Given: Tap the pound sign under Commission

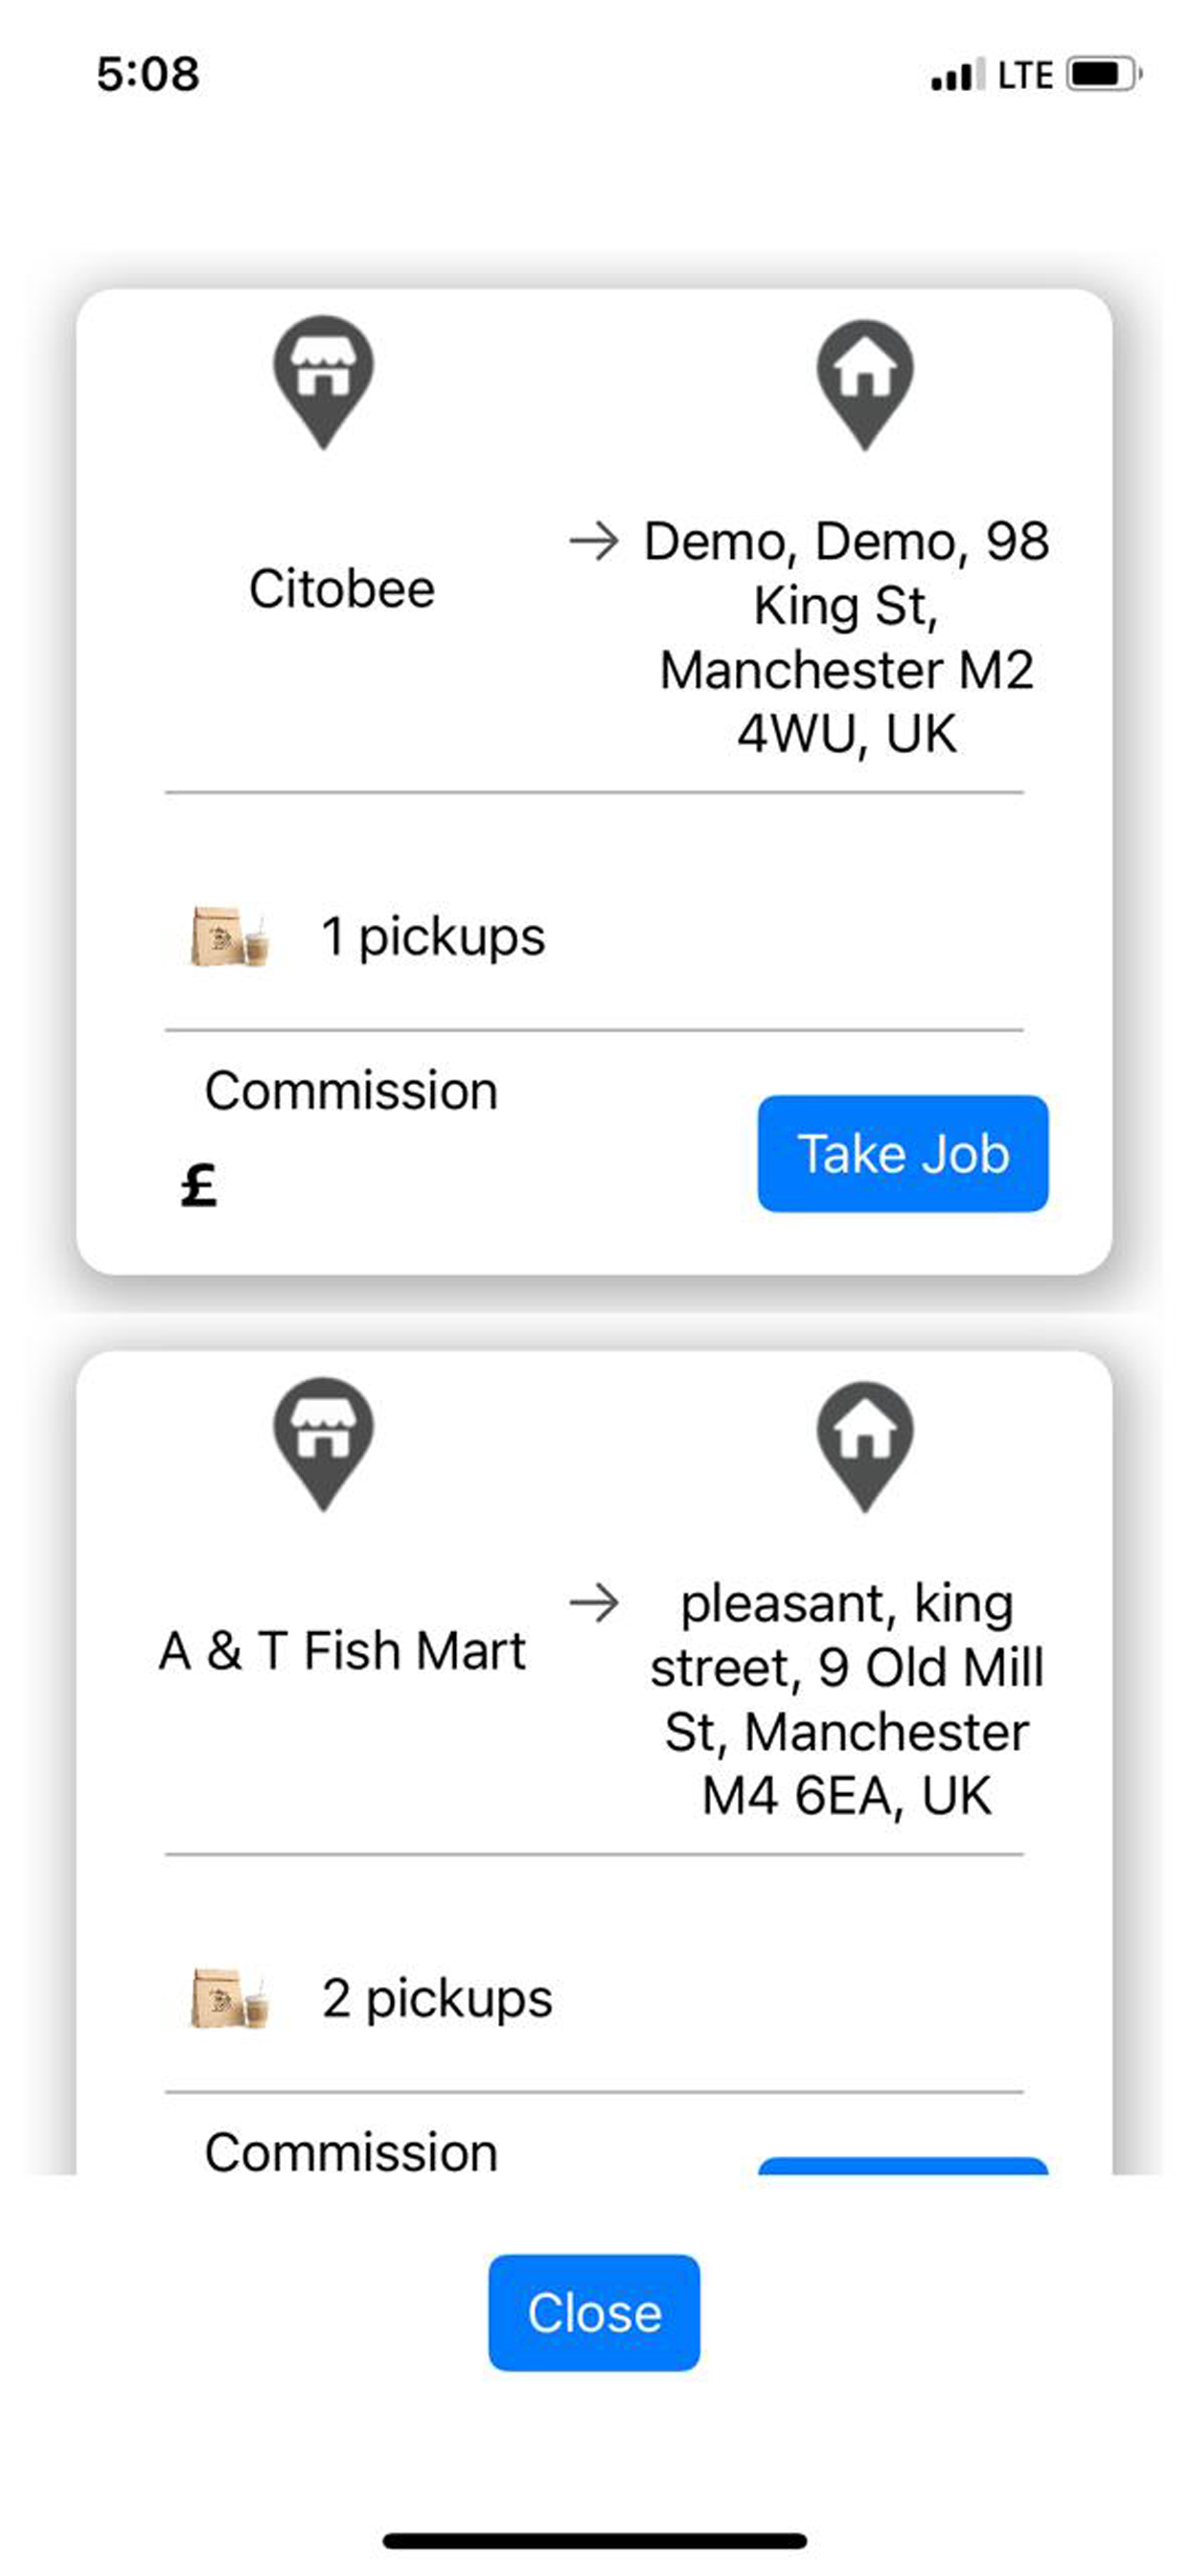Looking at the screenshot, I should point(199,1187).
